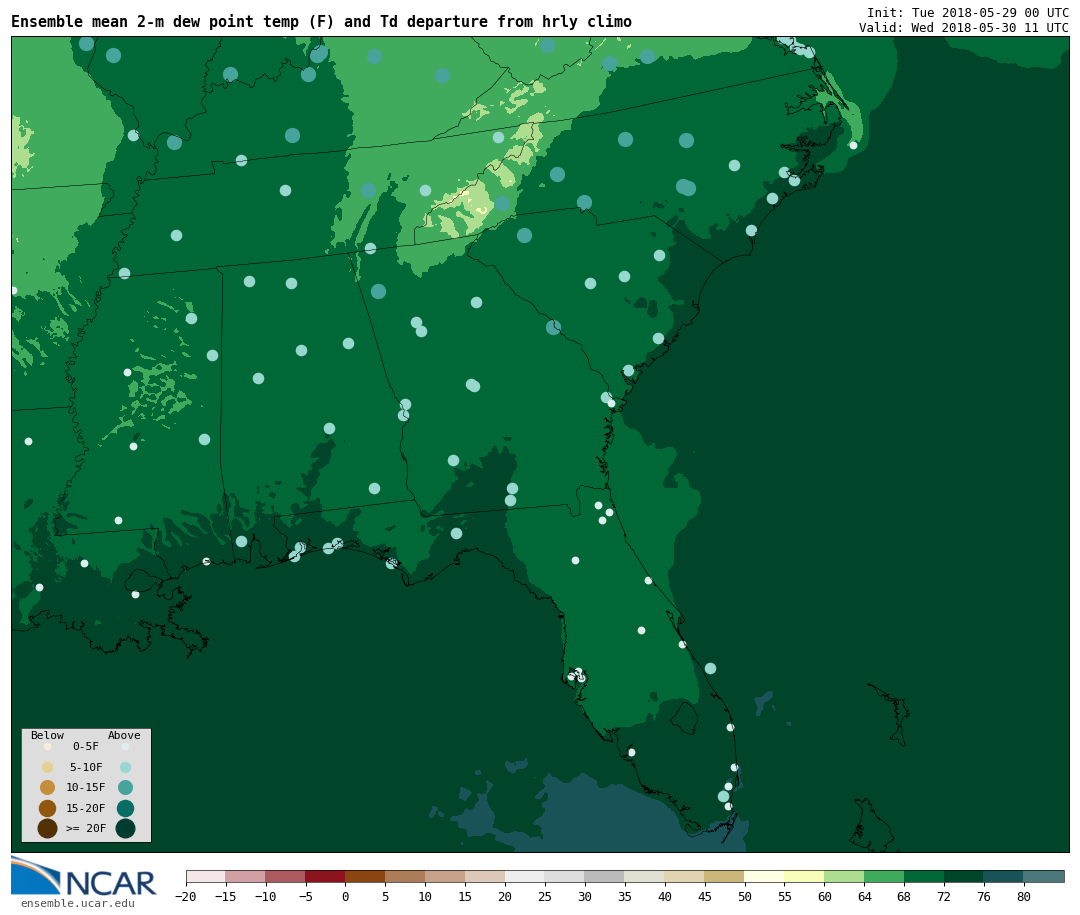Click the '0' color bar tick label
1080x915 pixels.
pyautogui.click(x=346, y=896)
